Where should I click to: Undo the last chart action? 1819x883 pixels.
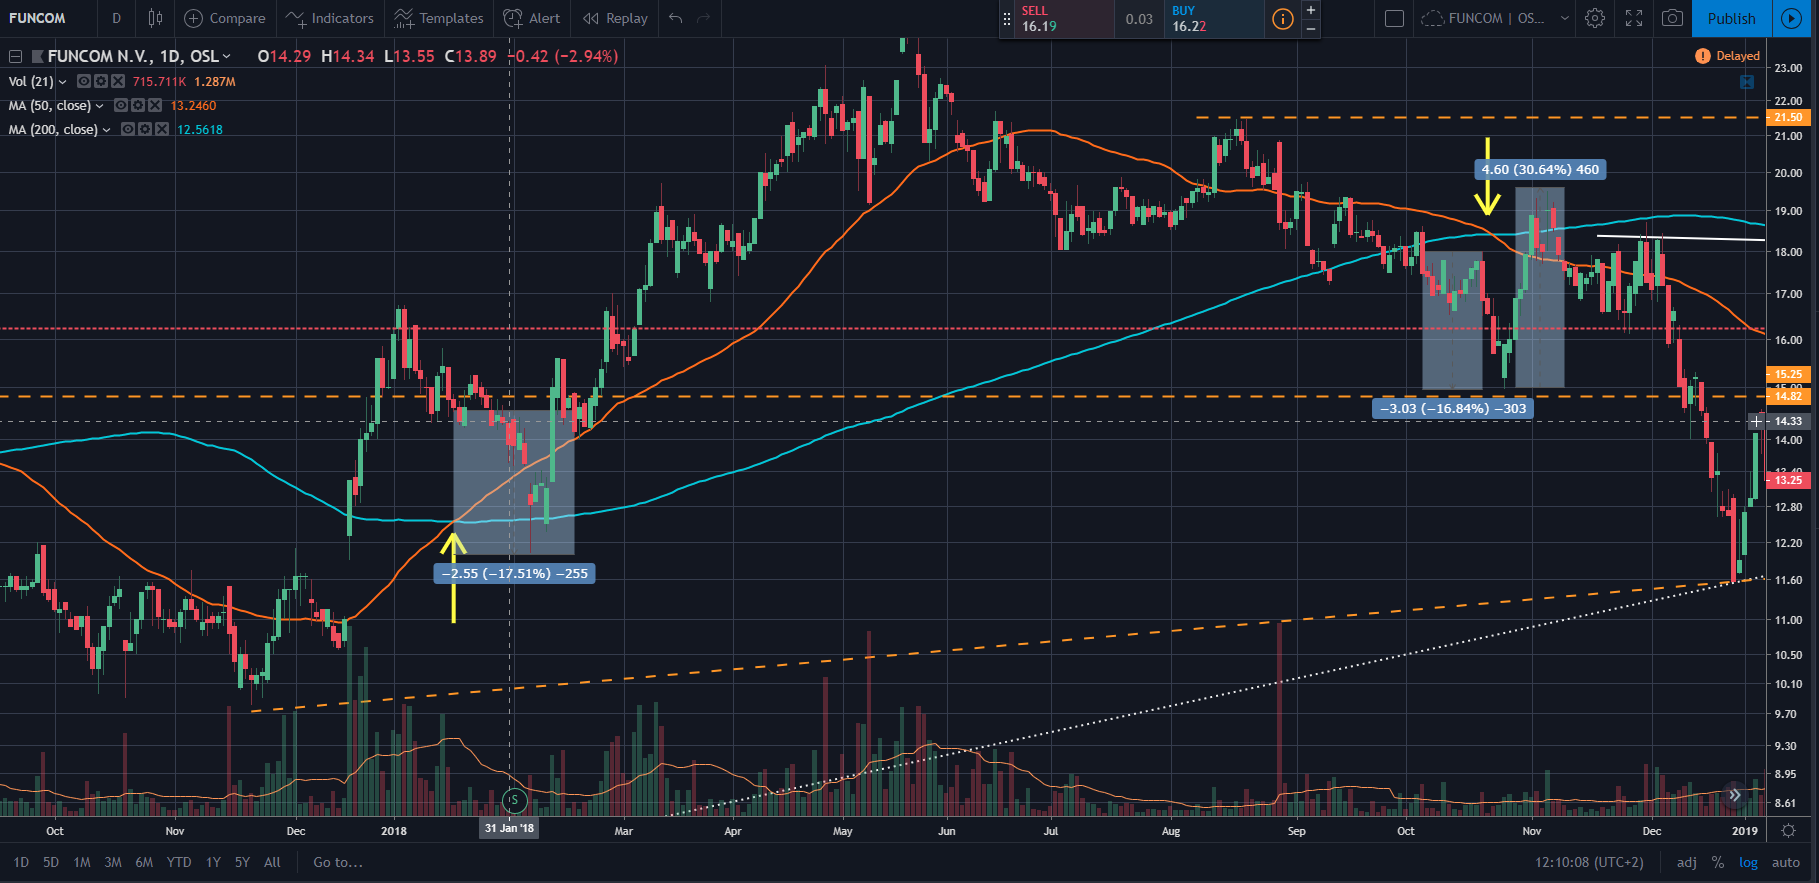point(676,18)
